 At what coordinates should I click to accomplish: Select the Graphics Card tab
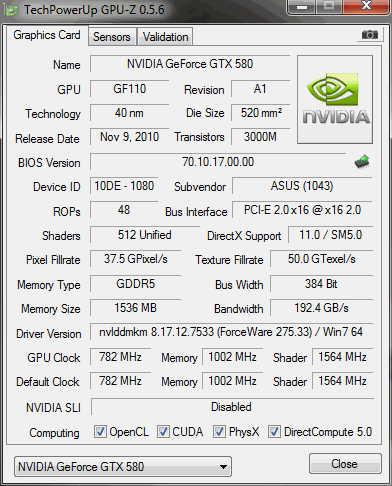pyautogui.click(x=47, y=35)
